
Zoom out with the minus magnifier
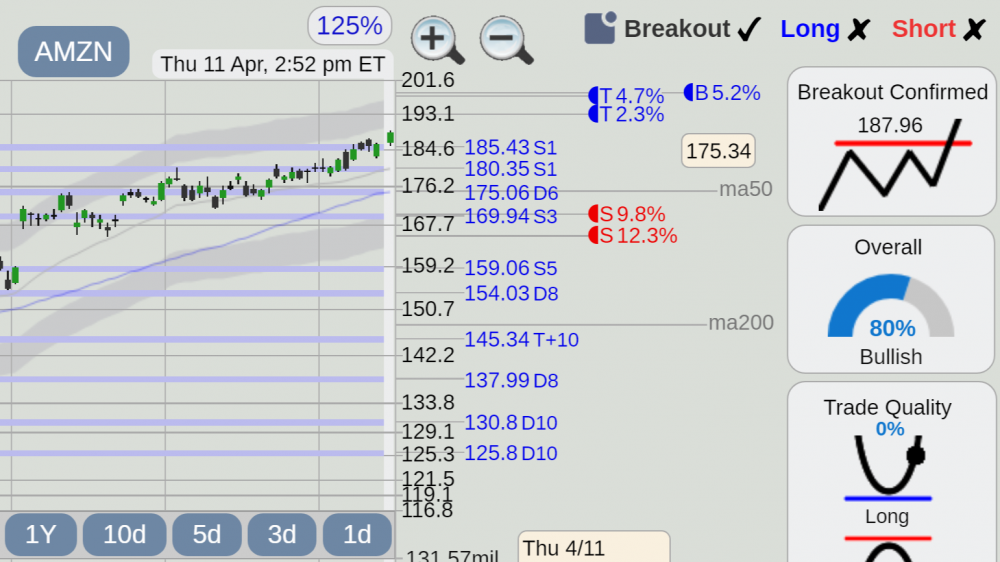pos(506,40)
